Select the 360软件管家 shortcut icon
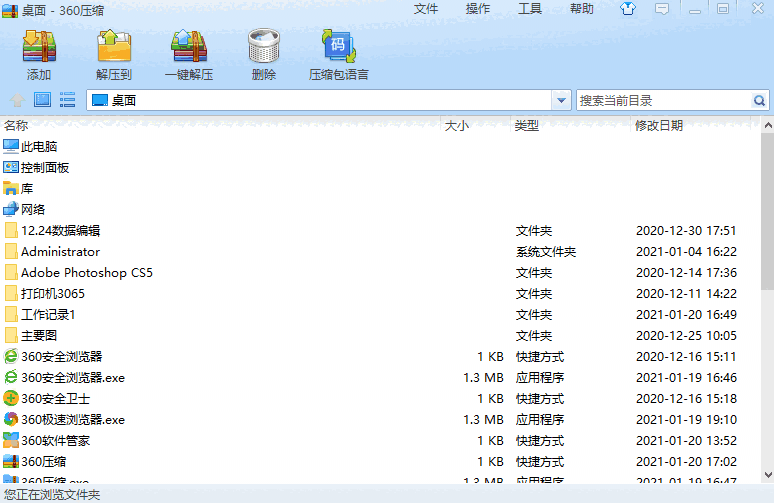The image size is (774, 503). click(11, 440)
